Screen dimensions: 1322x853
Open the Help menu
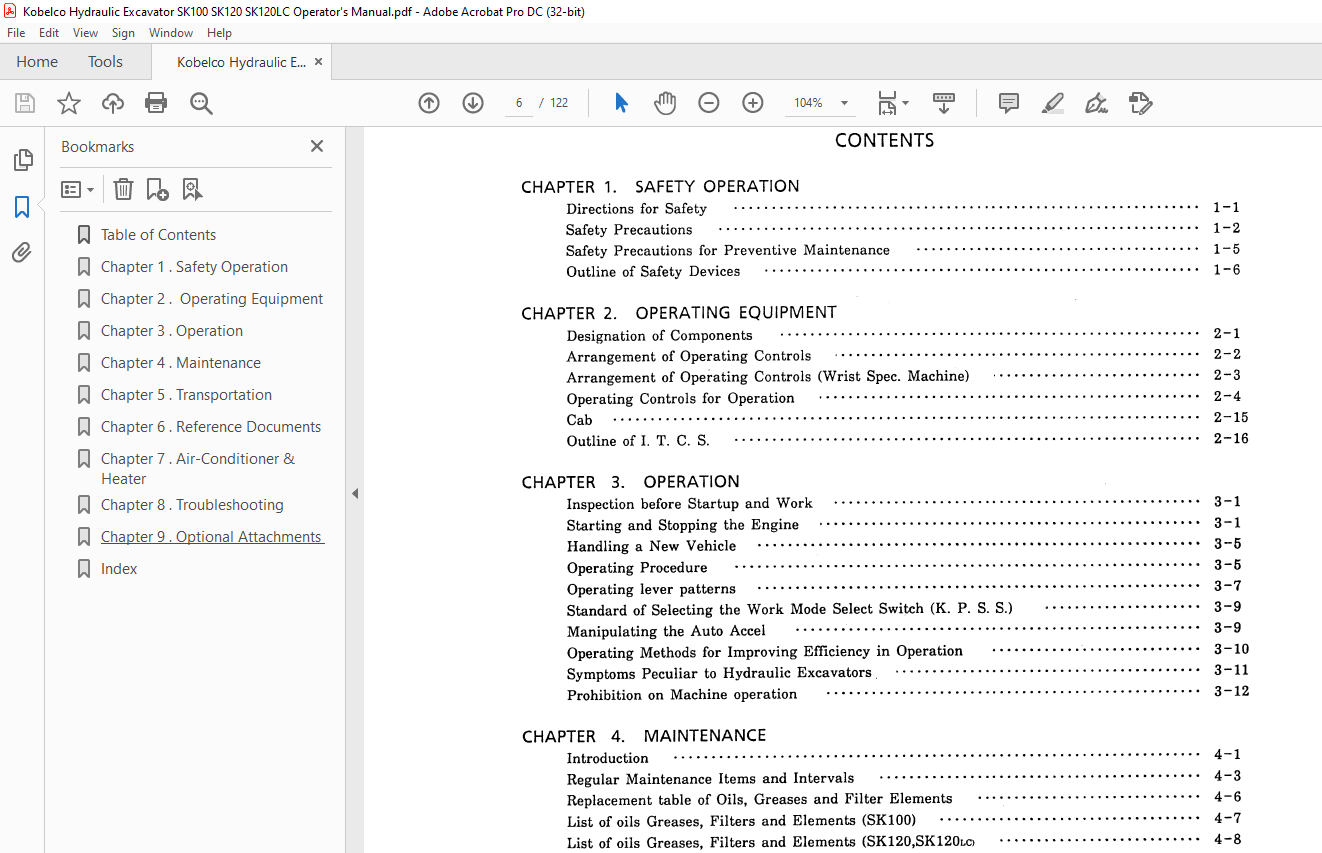pos(219,33)
